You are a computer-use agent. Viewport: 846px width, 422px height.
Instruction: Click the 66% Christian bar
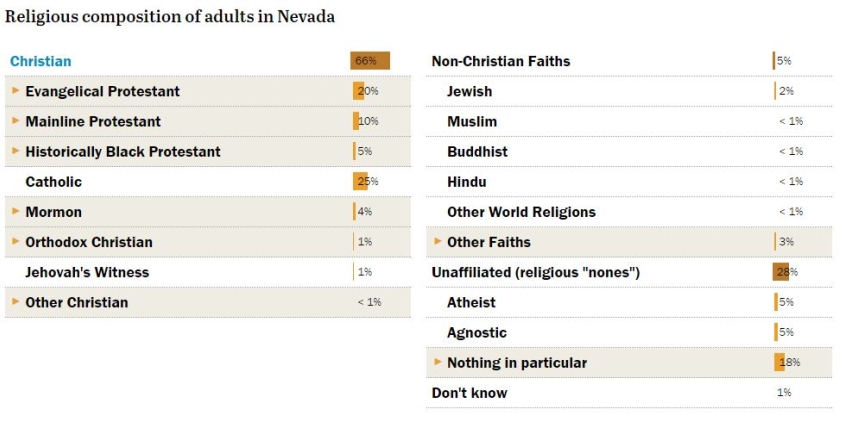[x=369, y=61]
